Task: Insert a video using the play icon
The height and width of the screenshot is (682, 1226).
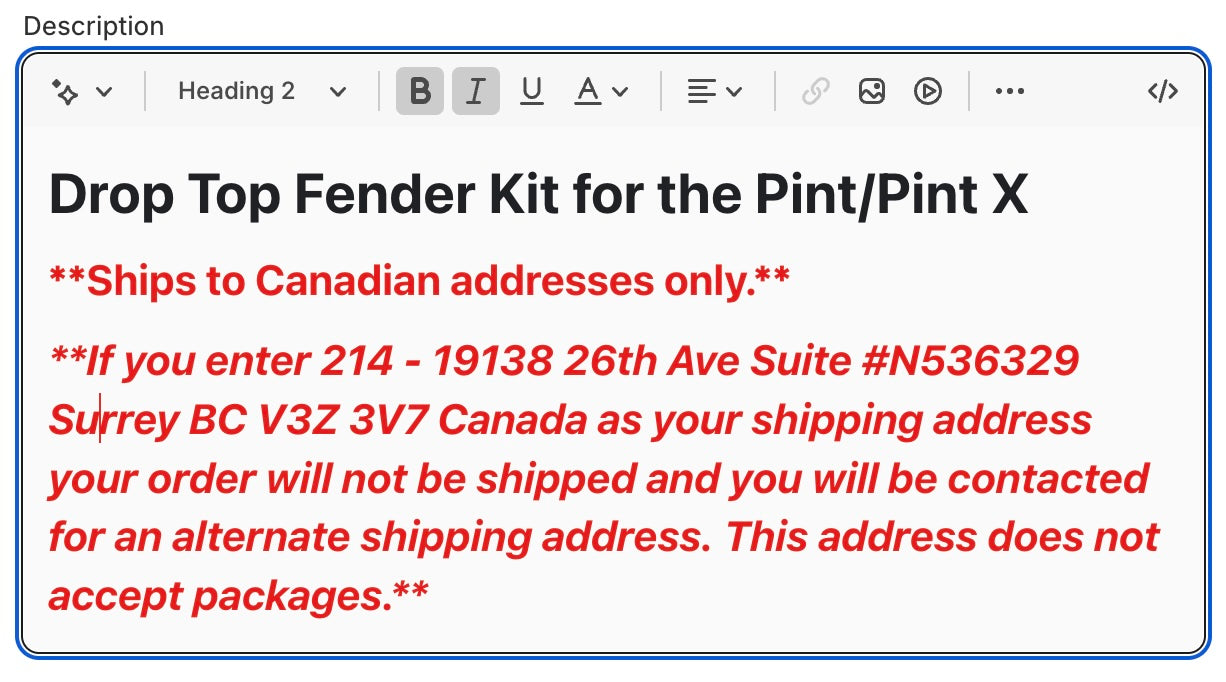Action: [928, 92]
